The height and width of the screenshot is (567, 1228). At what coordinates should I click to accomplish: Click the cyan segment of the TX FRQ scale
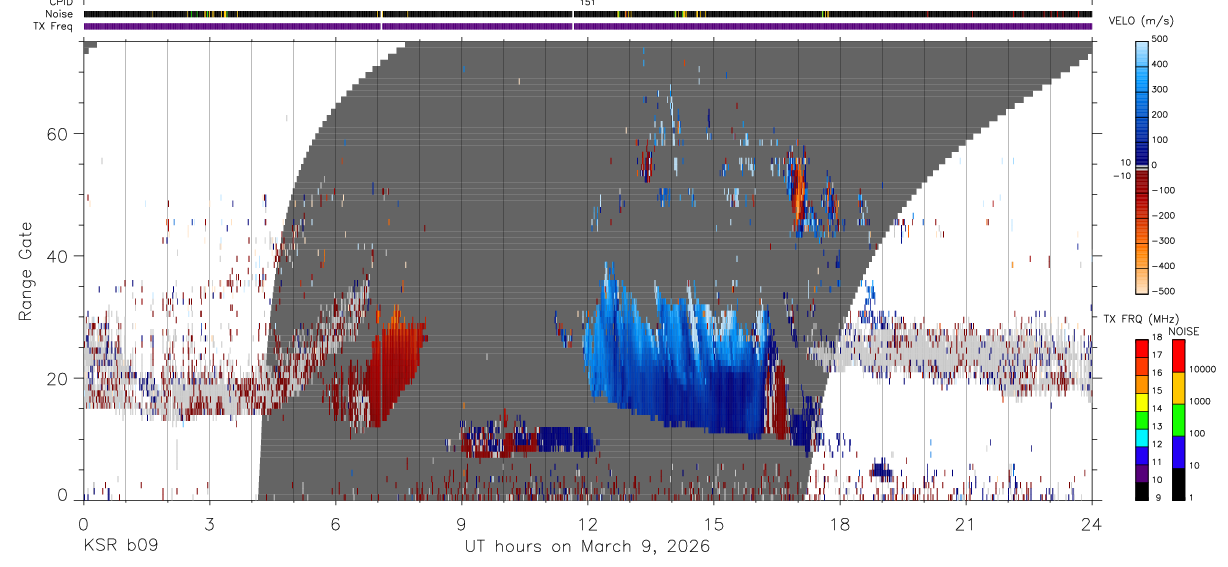[x=1142, y=438]
